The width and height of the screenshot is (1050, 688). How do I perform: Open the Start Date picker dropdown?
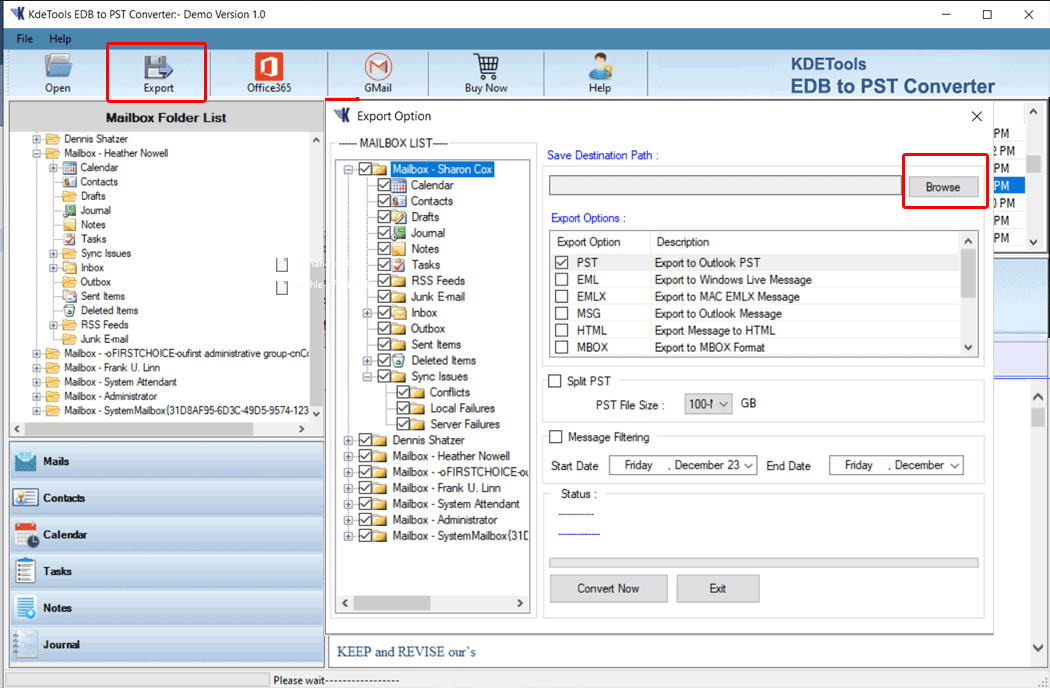pos(748,466)
